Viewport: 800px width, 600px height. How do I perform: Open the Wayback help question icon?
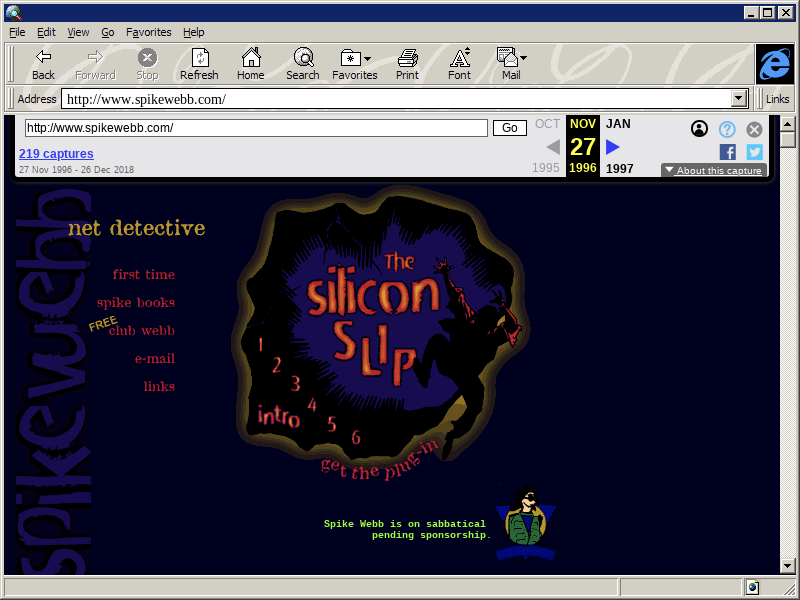[x=727, y=129]
